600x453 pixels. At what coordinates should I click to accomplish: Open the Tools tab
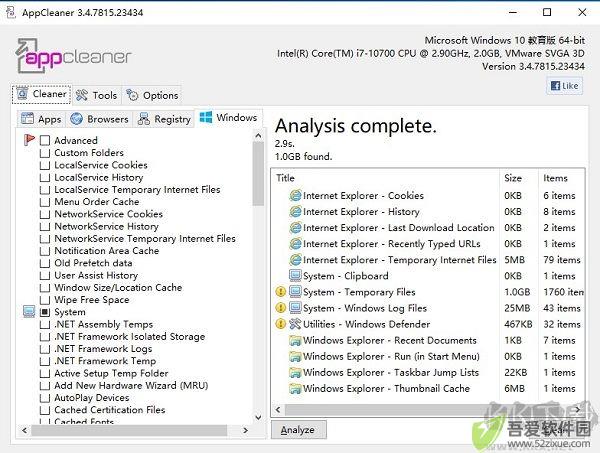pyautogui.click(x=96, y=95)
